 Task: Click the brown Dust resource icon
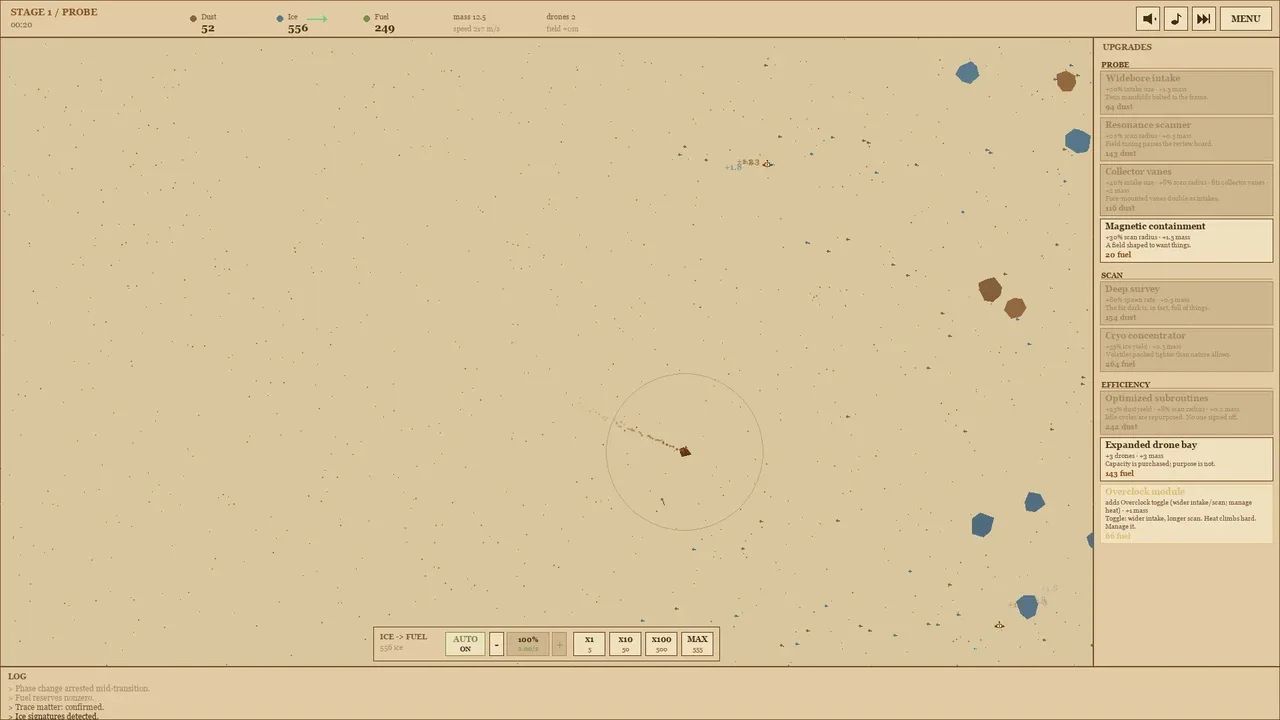[x=193, y=18]
